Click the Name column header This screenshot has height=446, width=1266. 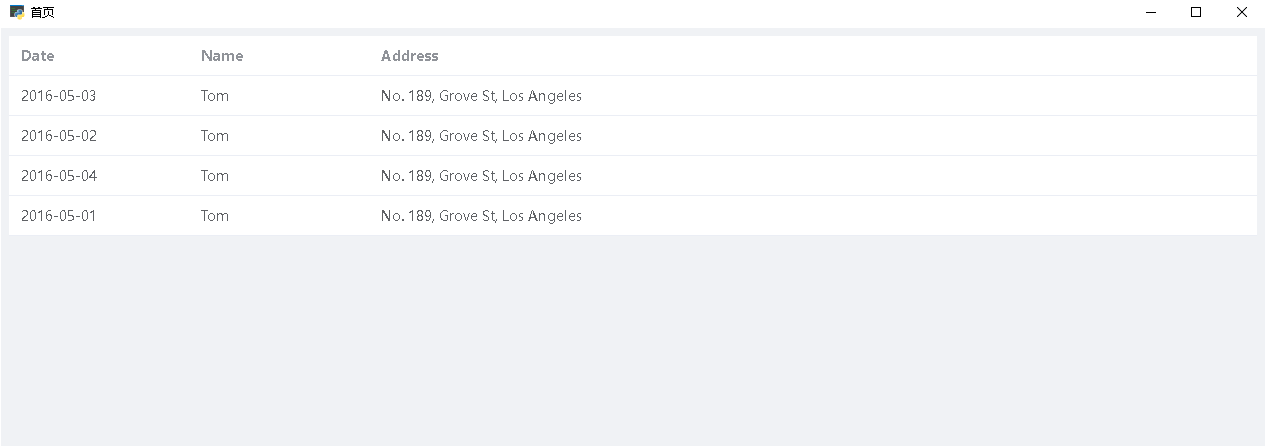click(x=222, y=56)
